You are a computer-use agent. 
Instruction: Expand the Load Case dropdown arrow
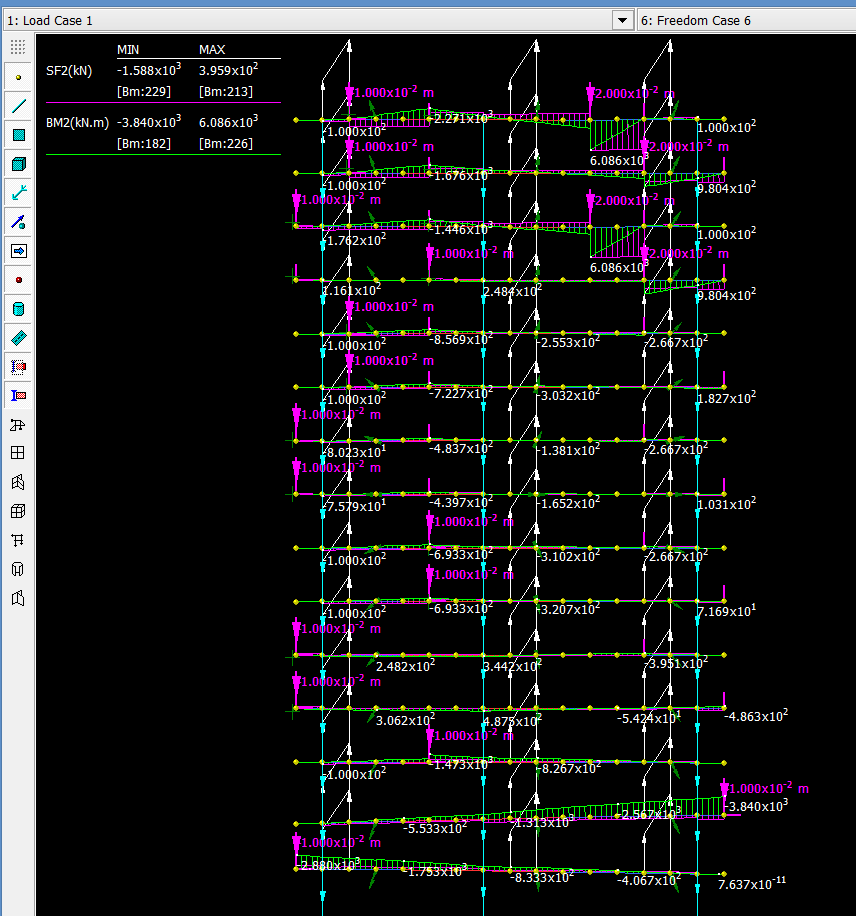(623, 20)
